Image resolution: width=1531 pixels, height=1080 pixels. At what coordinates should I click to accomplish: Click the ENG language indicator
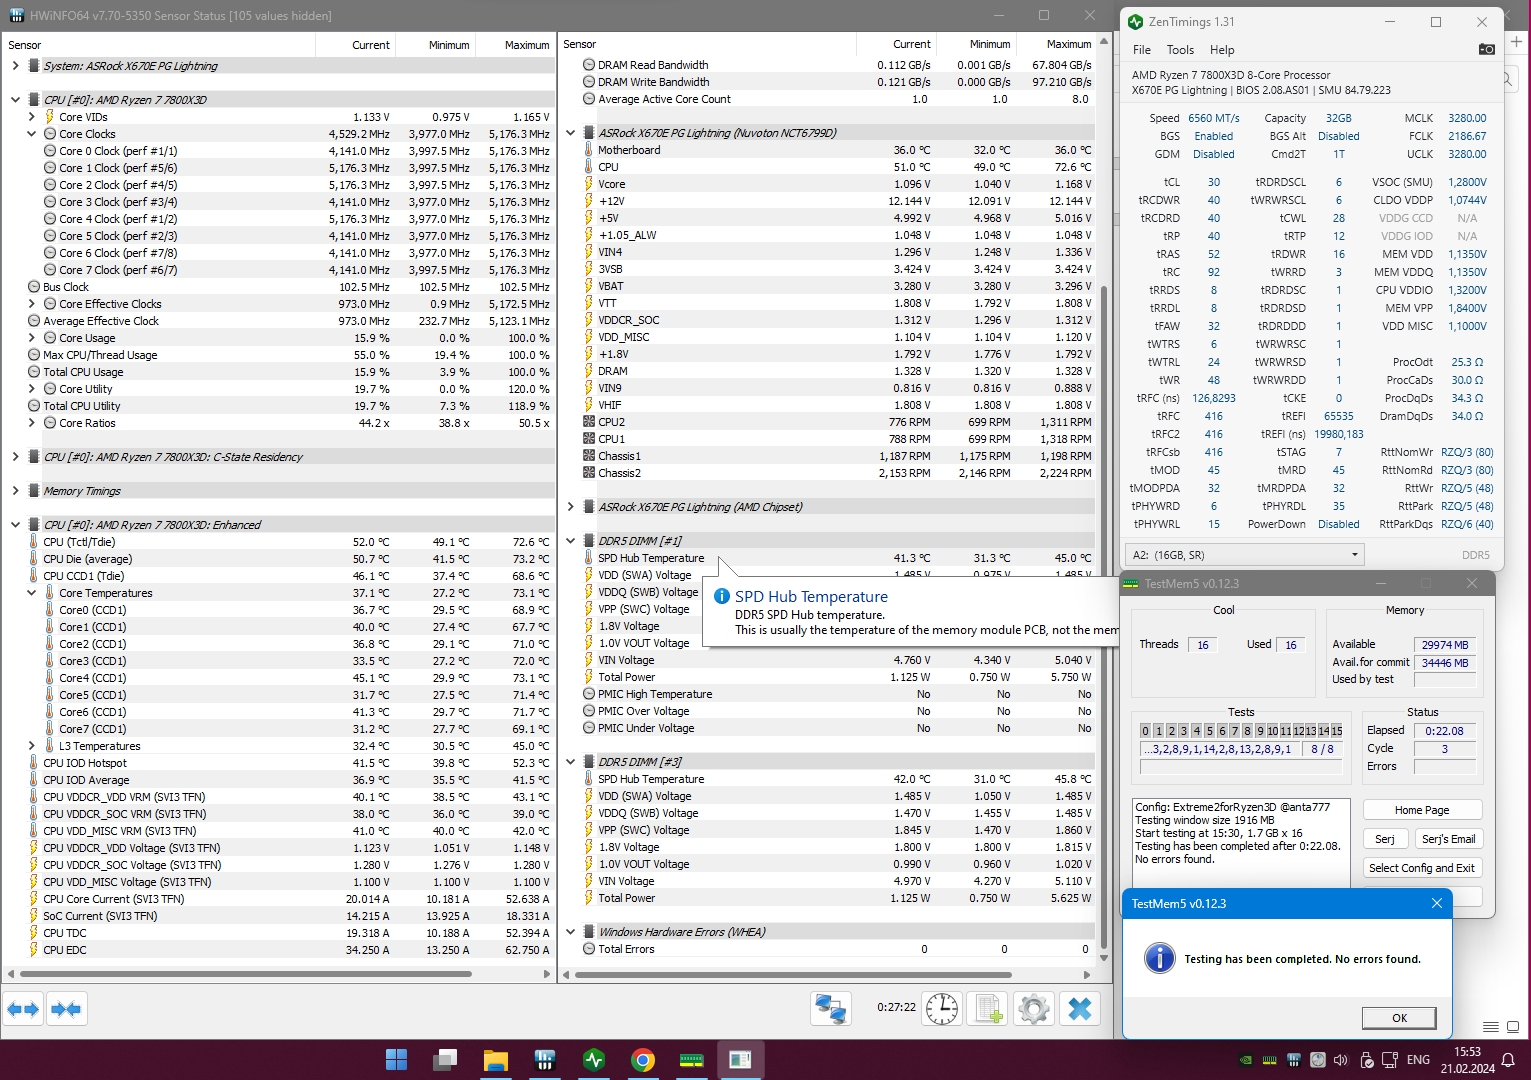1418,1060
